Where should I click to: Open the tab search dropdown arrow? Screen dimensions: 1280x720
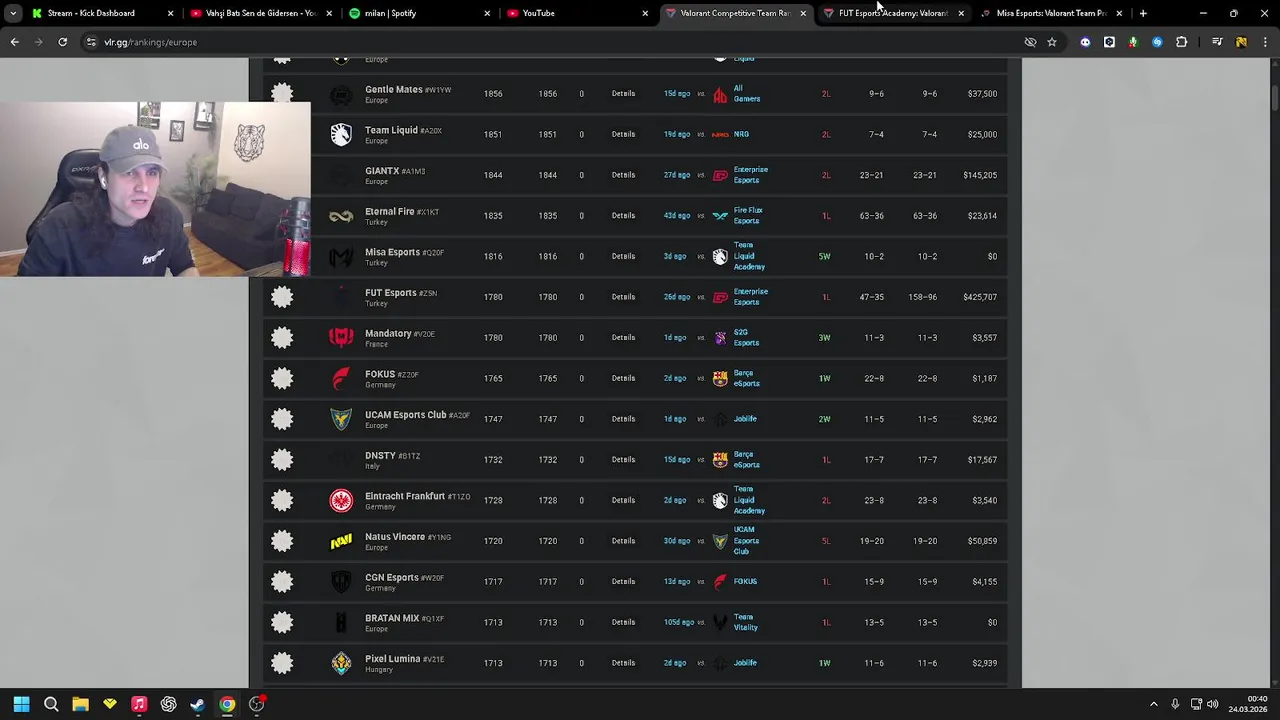tap(12, 13)
